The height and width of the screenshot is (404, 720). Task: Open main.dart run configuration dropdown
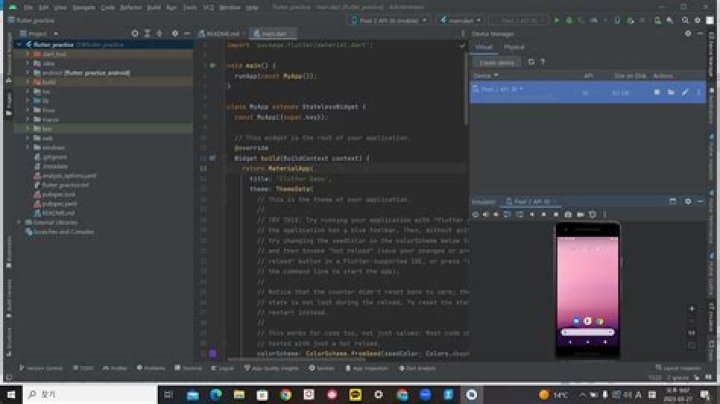pyautogui.click(x=460, y=21)
